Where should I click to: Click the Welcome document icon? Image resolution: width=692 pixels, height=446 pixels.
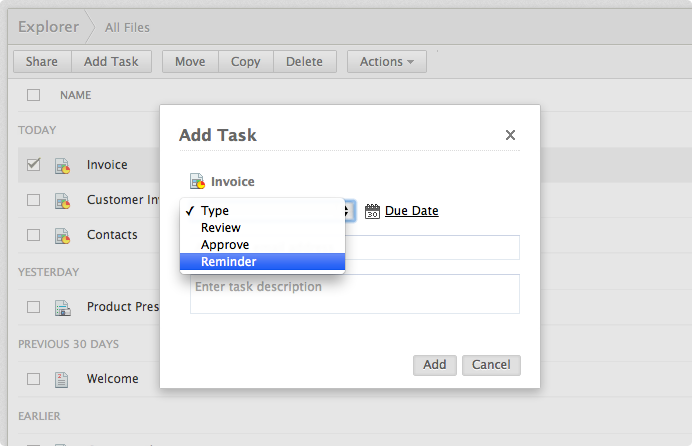[62, 379]
